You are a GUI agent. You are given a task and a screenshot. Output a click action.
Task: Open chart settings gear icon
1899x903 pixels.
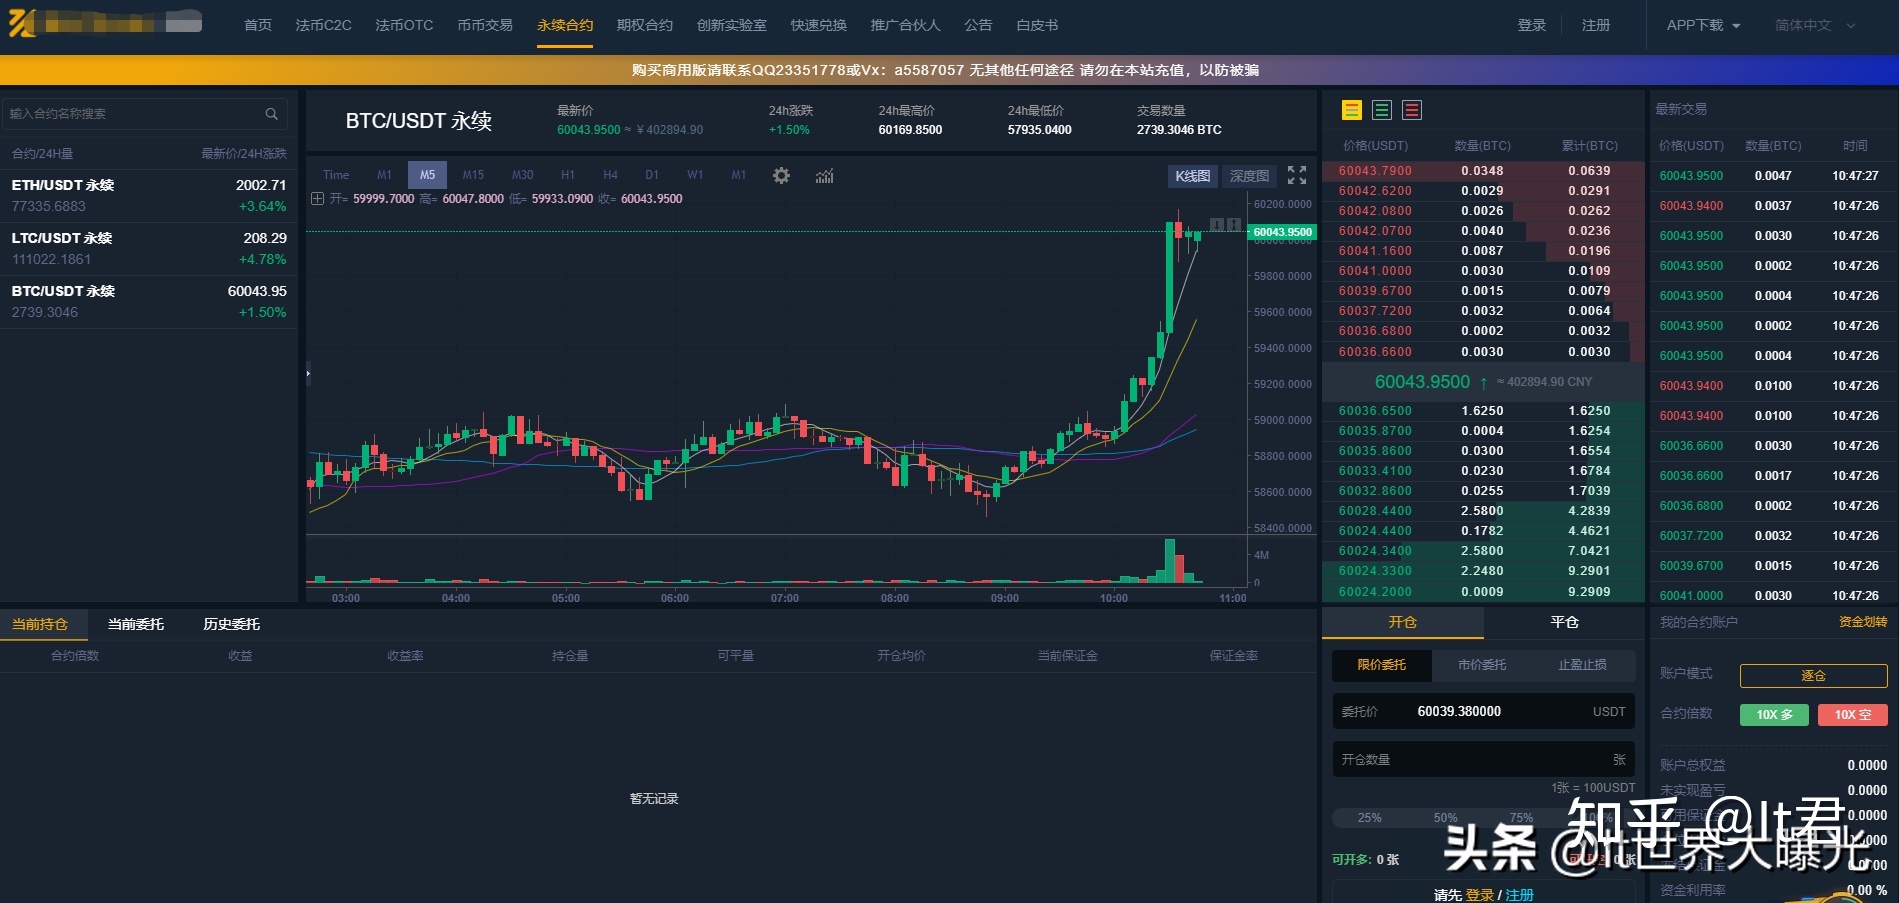781,175
